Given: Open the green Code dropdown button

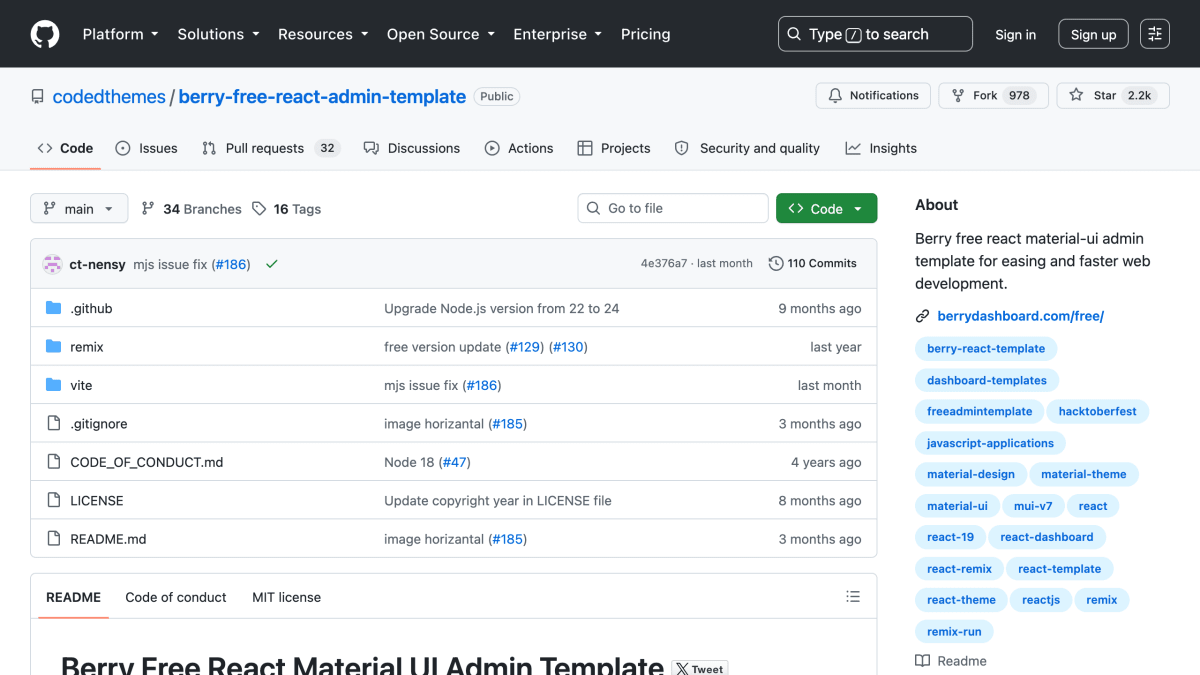Looking at the screenshot, I should pyautogui.click(x=826, y=208).
